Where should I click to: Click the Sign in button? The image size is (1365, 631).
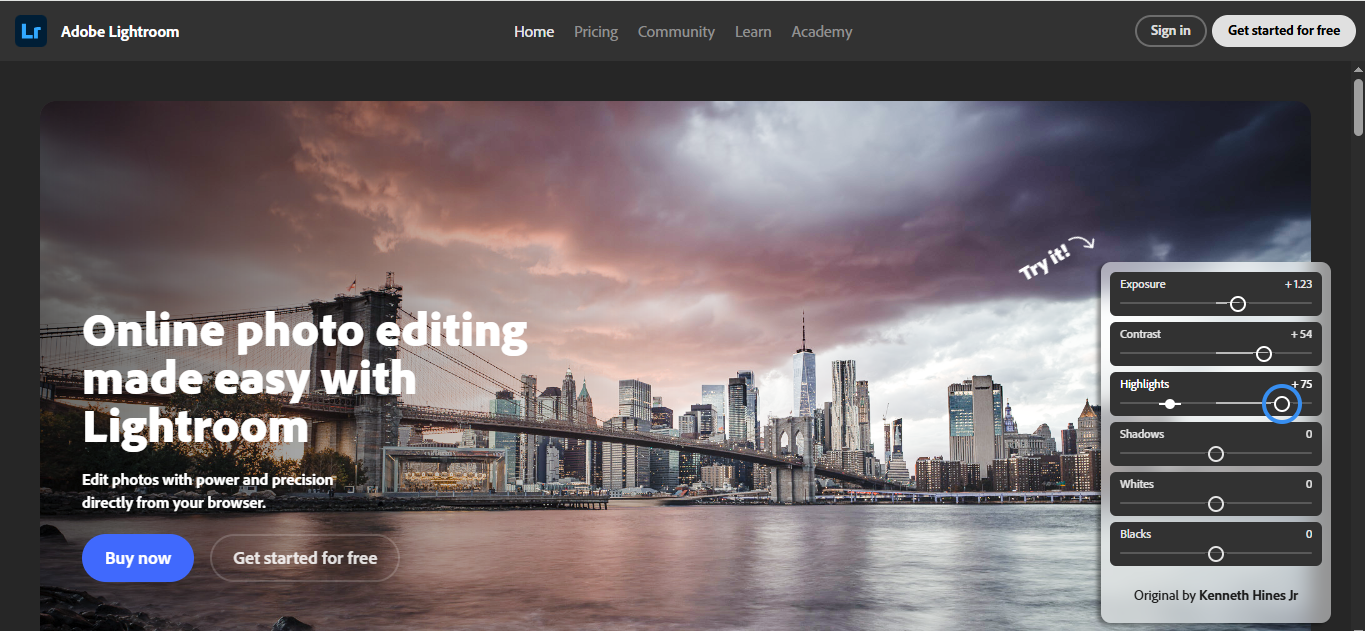tap(1170, 31)
